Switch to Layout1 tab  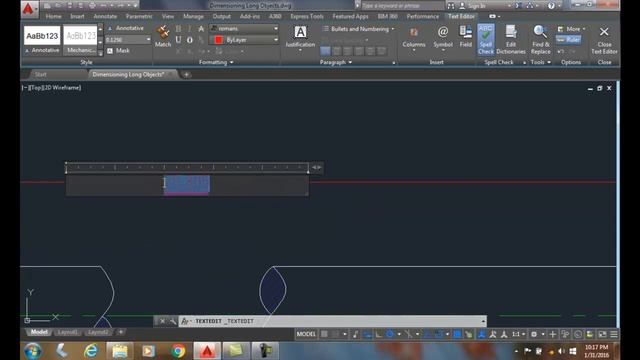(x=67, y=332)
